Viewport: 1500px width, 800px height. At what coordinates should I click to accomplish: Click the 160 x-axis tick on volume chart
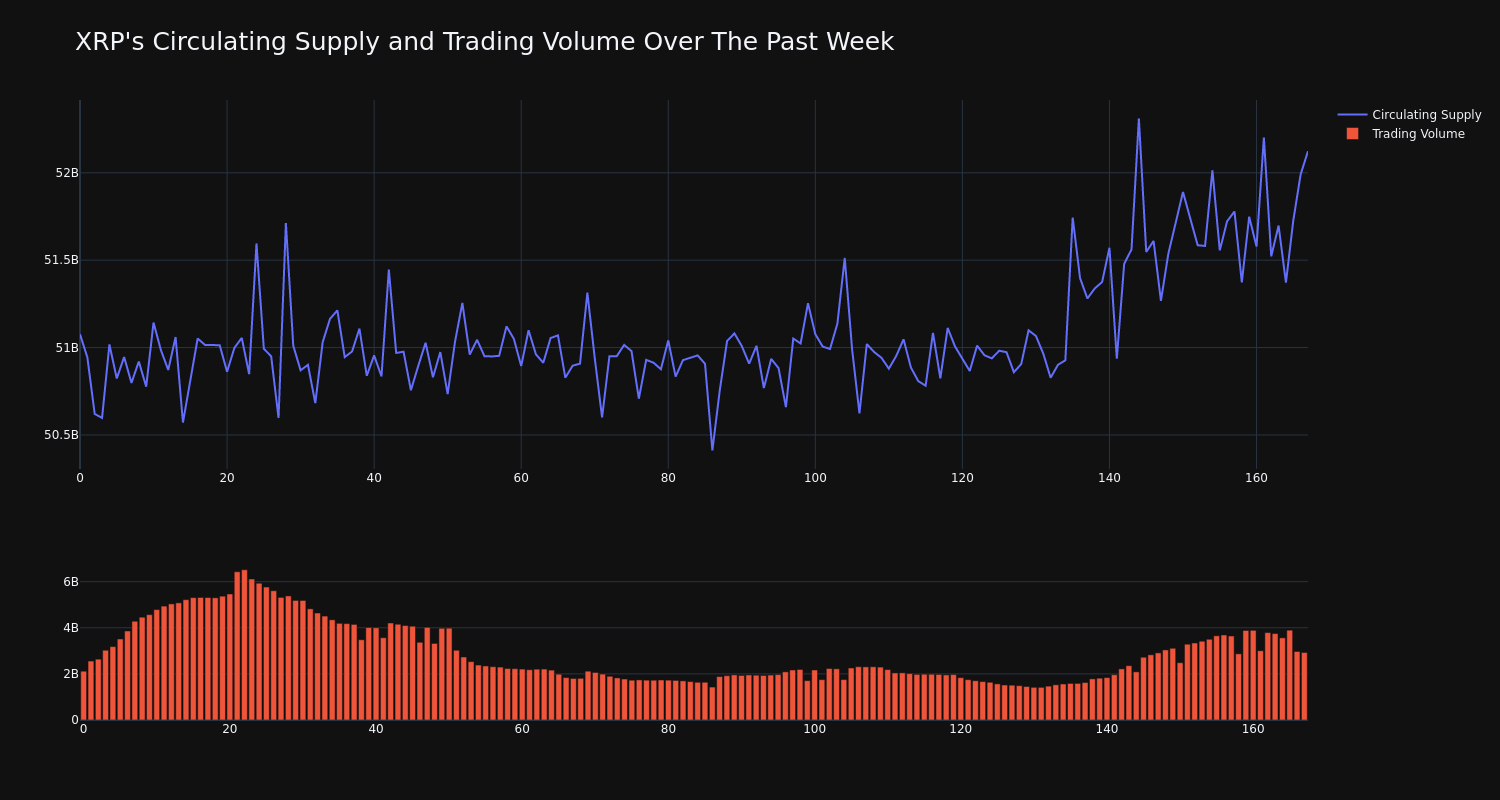(1253, 729)
